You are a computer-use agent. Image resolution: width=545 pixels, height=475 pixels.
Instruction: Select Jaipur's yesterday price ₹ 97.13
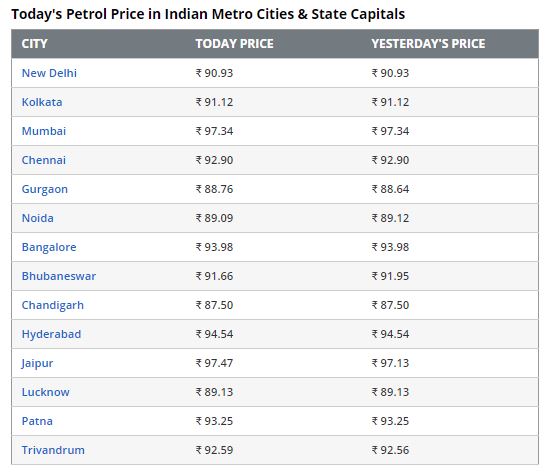pos(390,363)
